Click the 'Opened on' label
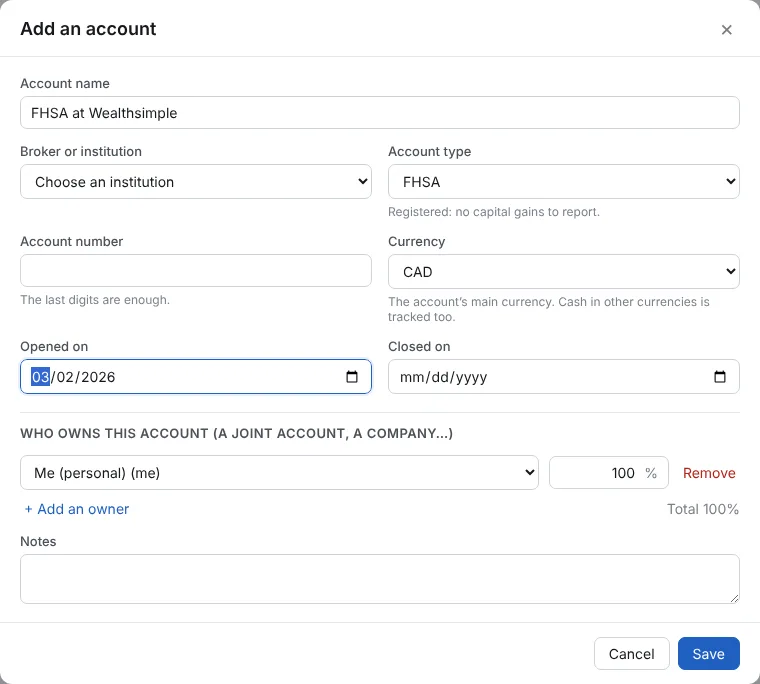Screen dimensions: 760x684 54,347
